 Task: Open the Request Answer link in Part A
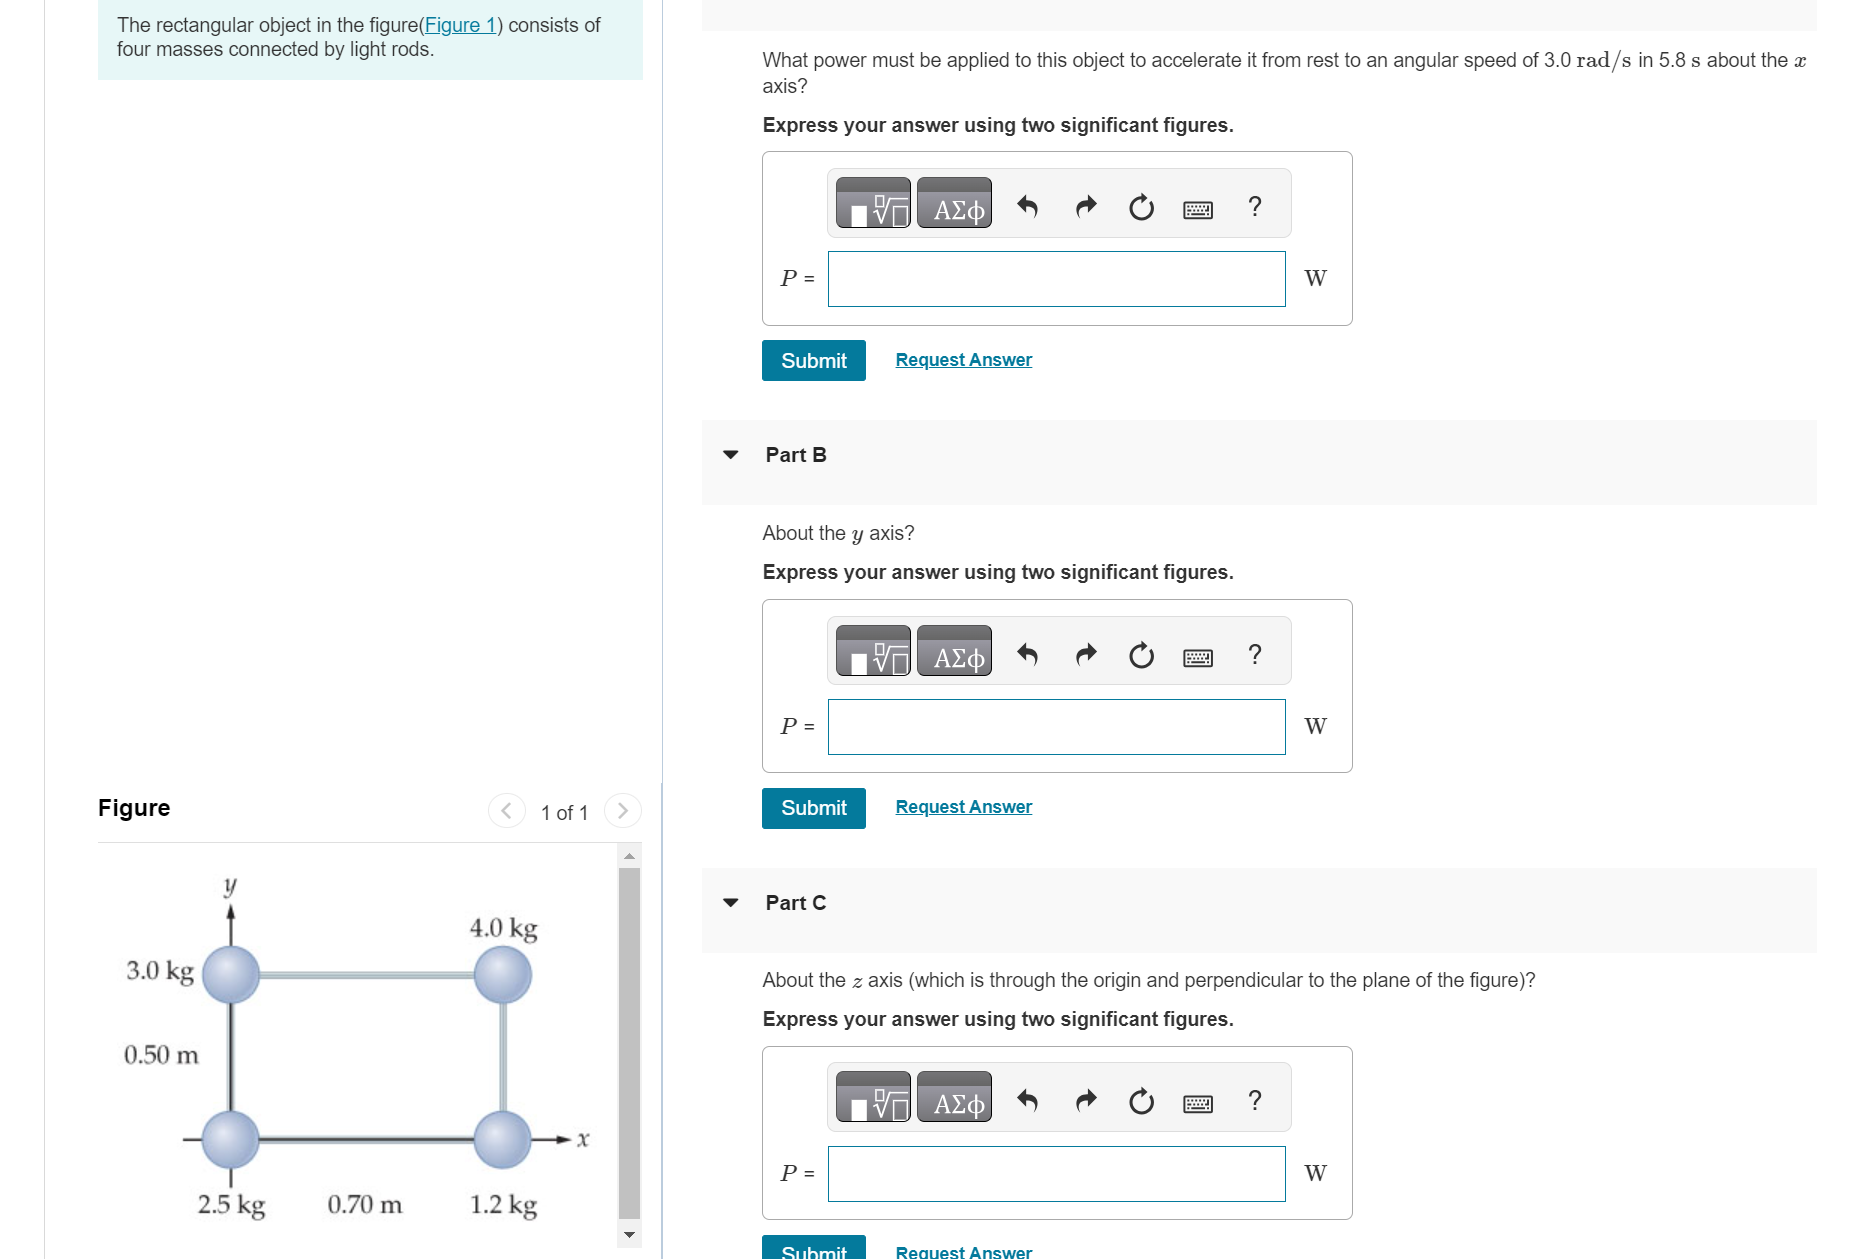(962, 360)
